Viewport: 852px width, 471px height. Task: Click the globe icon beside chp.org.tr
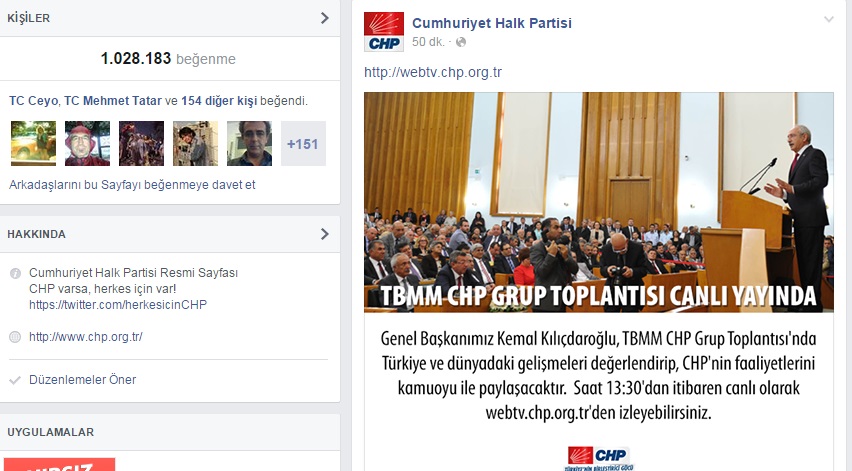(x=15, y=337)
